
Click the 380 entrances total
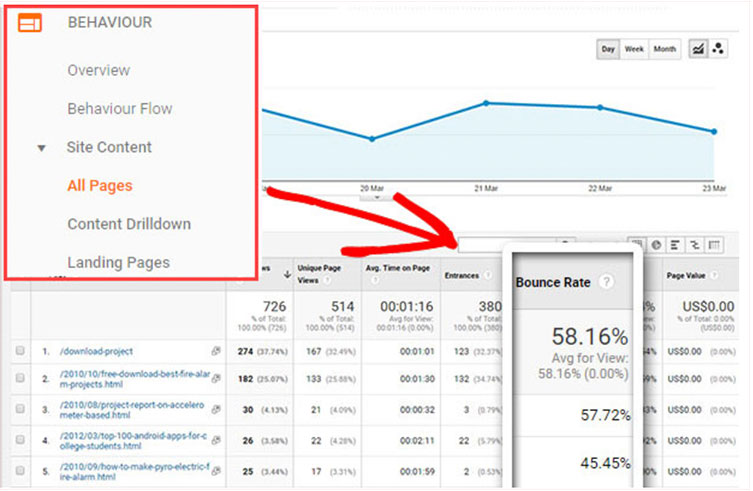point(490,306)
